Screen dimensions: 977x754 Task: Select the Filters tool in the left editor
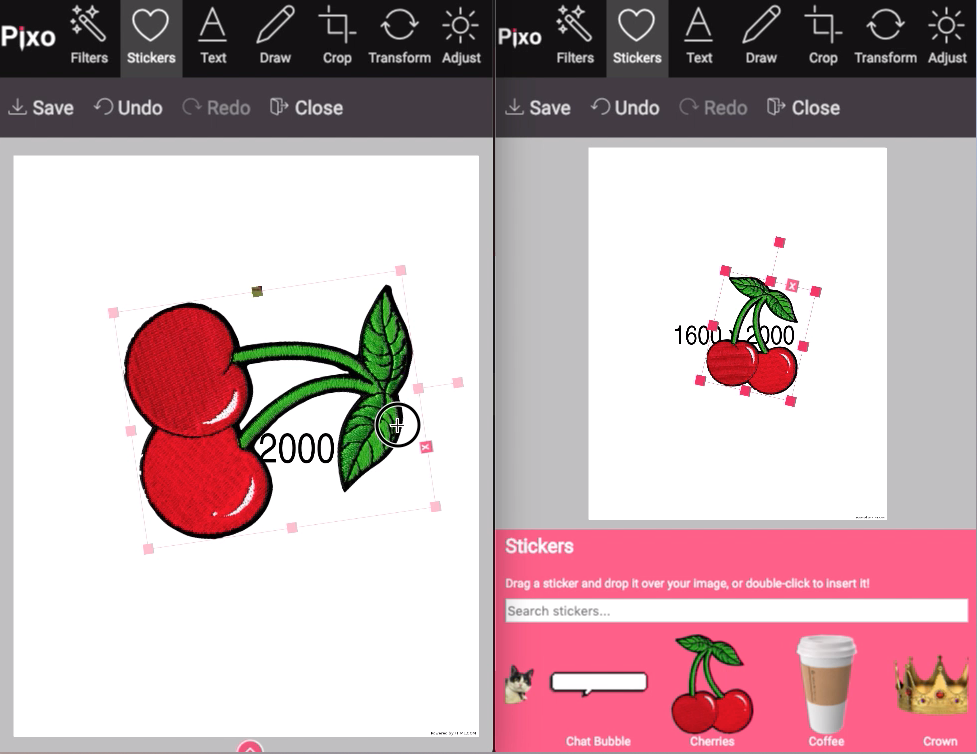[88, 38]
